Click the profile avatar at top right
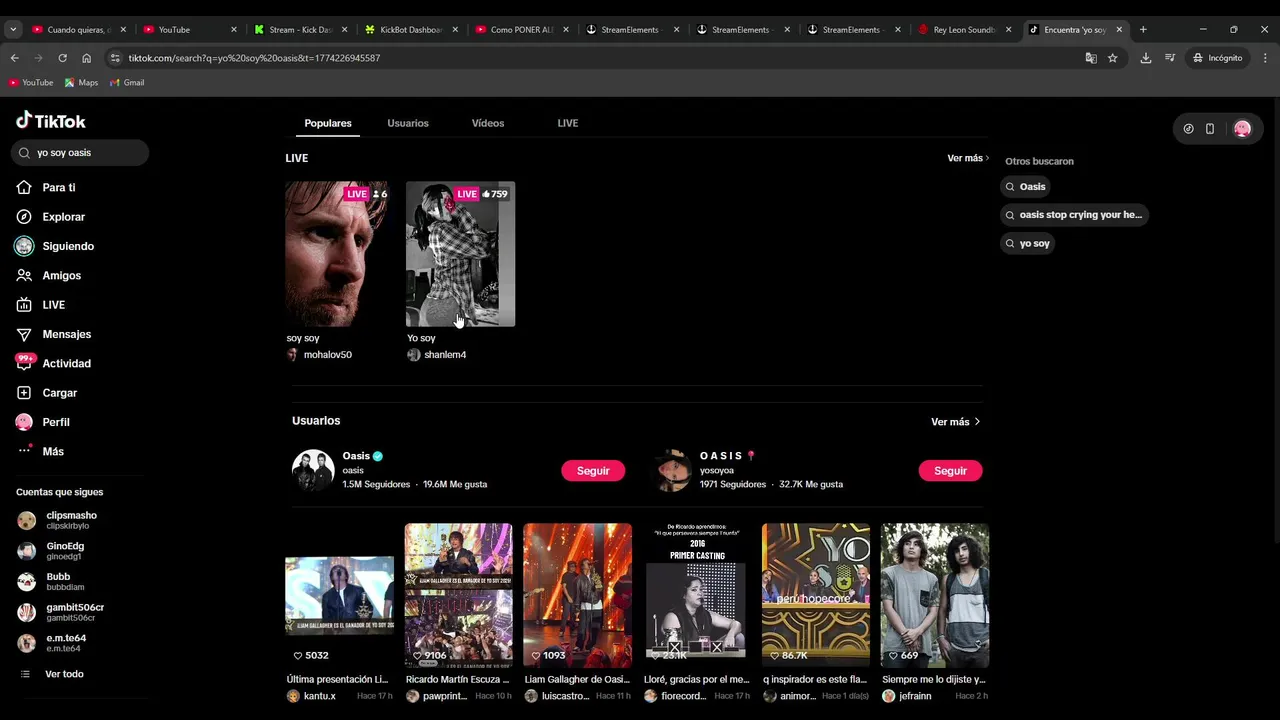 (1242, 129)
